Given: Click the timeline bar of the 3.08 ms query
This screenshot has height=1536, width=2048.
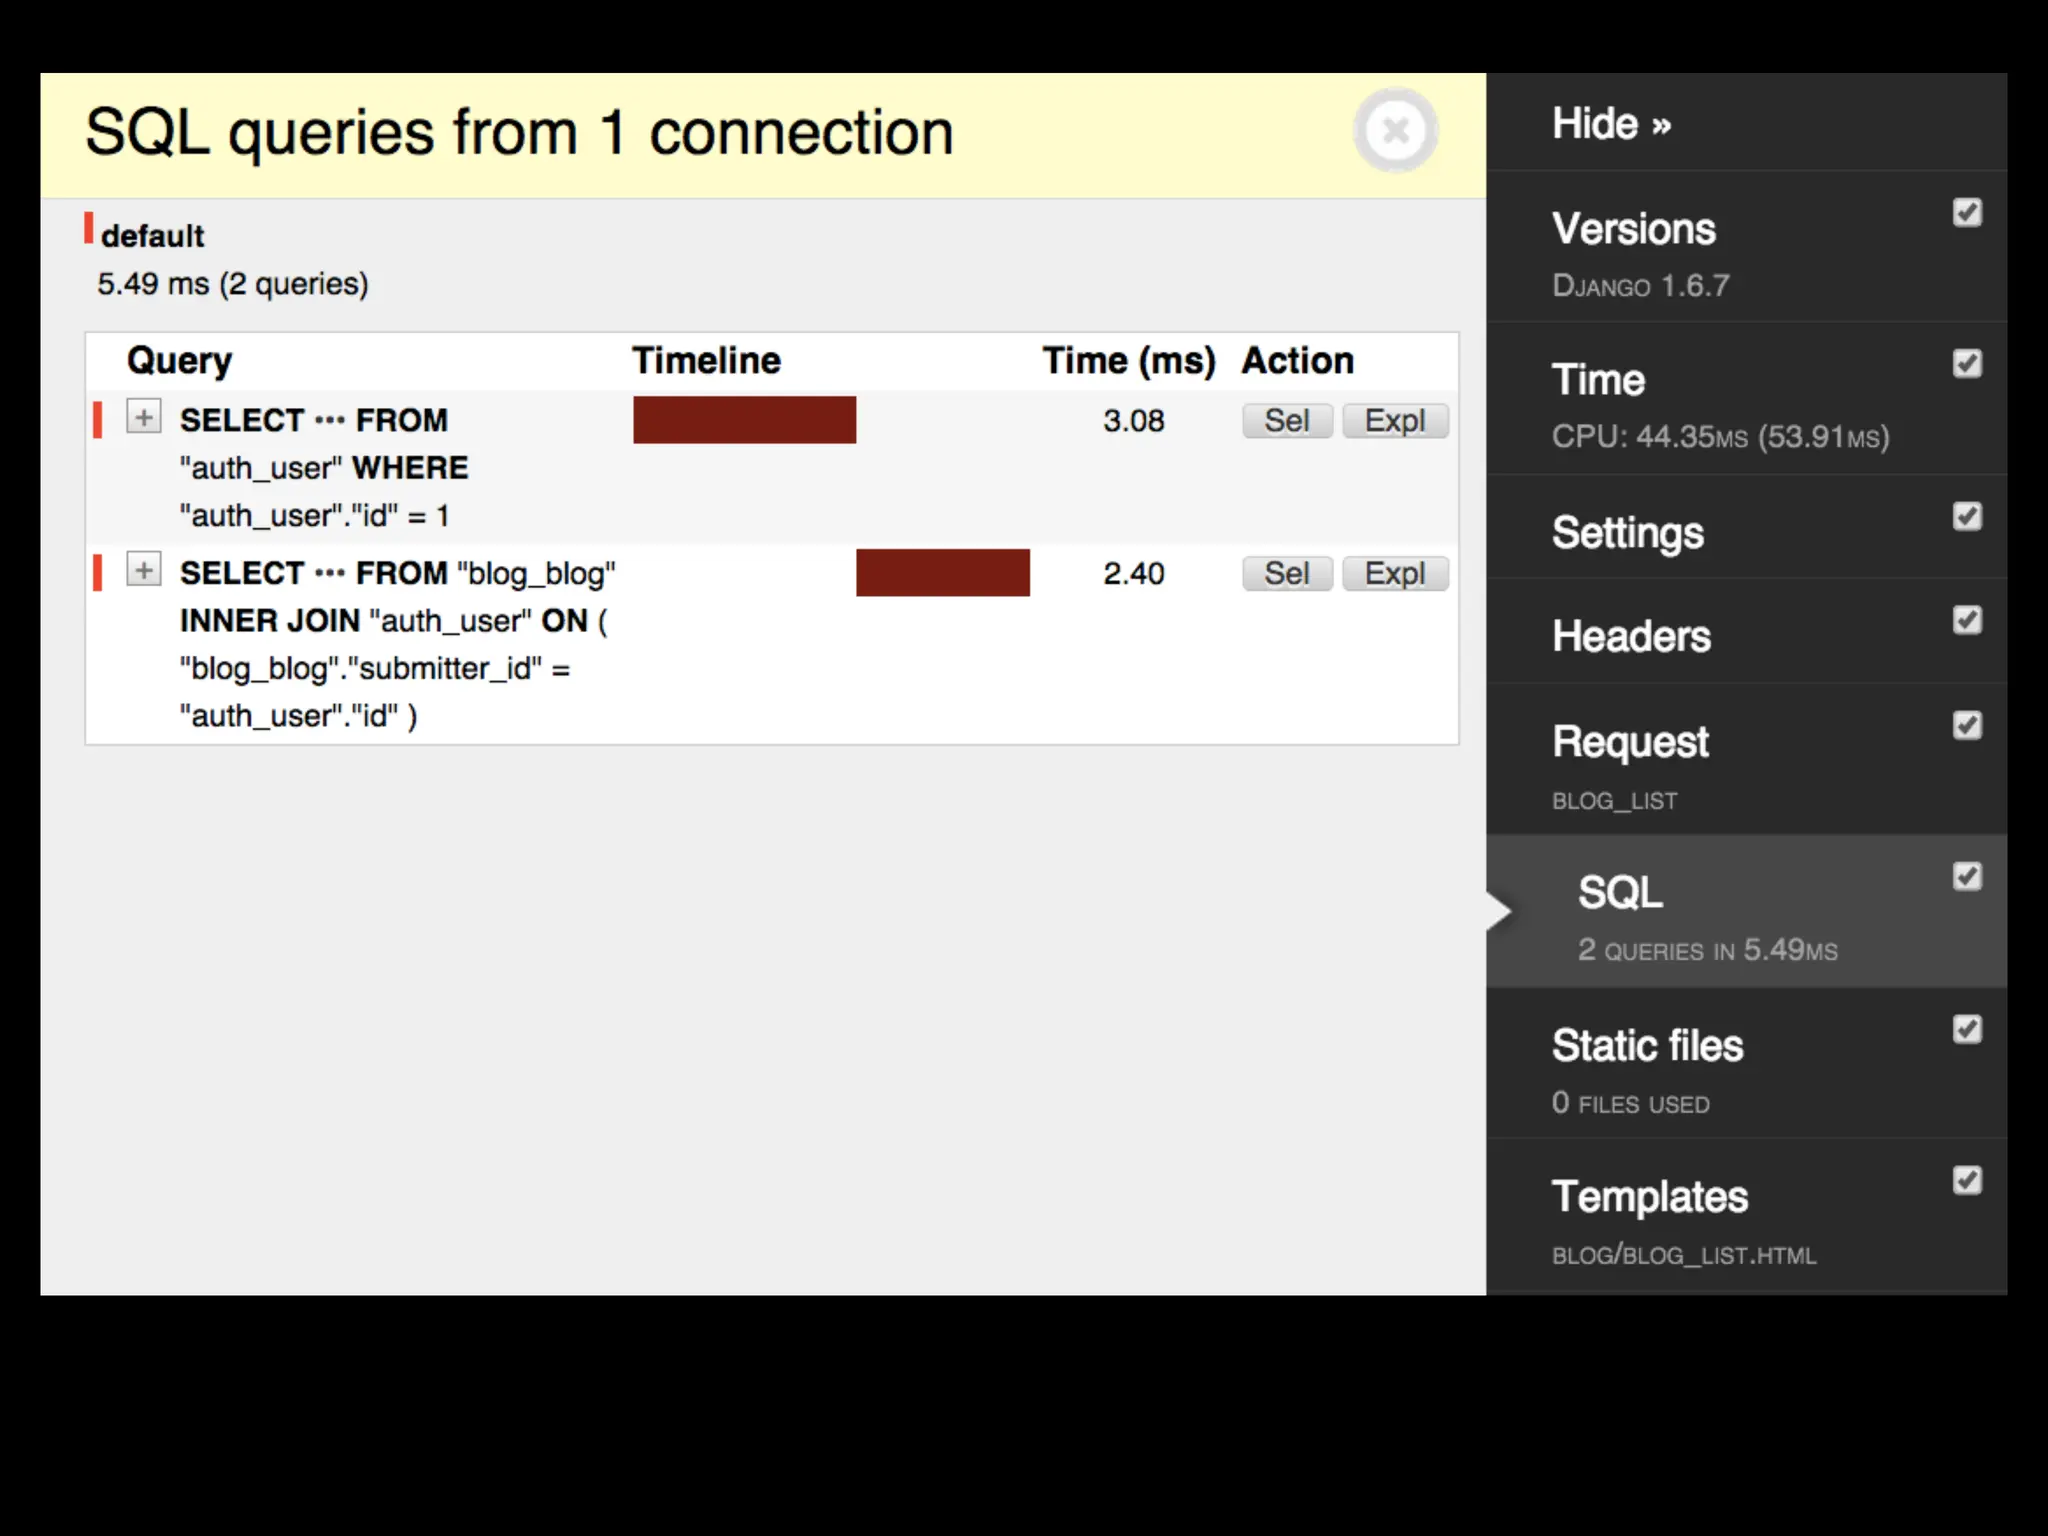Looking at the screenshot, I should [744, 420].
